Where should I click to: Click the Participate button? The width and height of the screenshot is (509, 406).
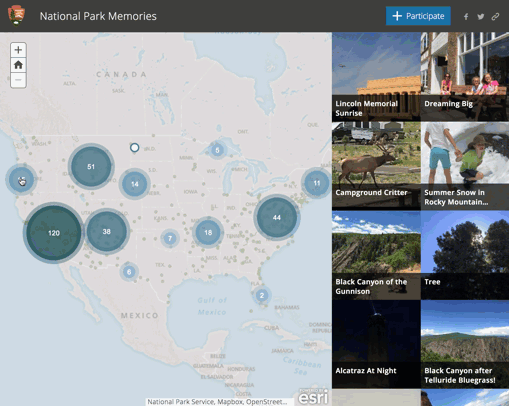[x=418, y=16]
